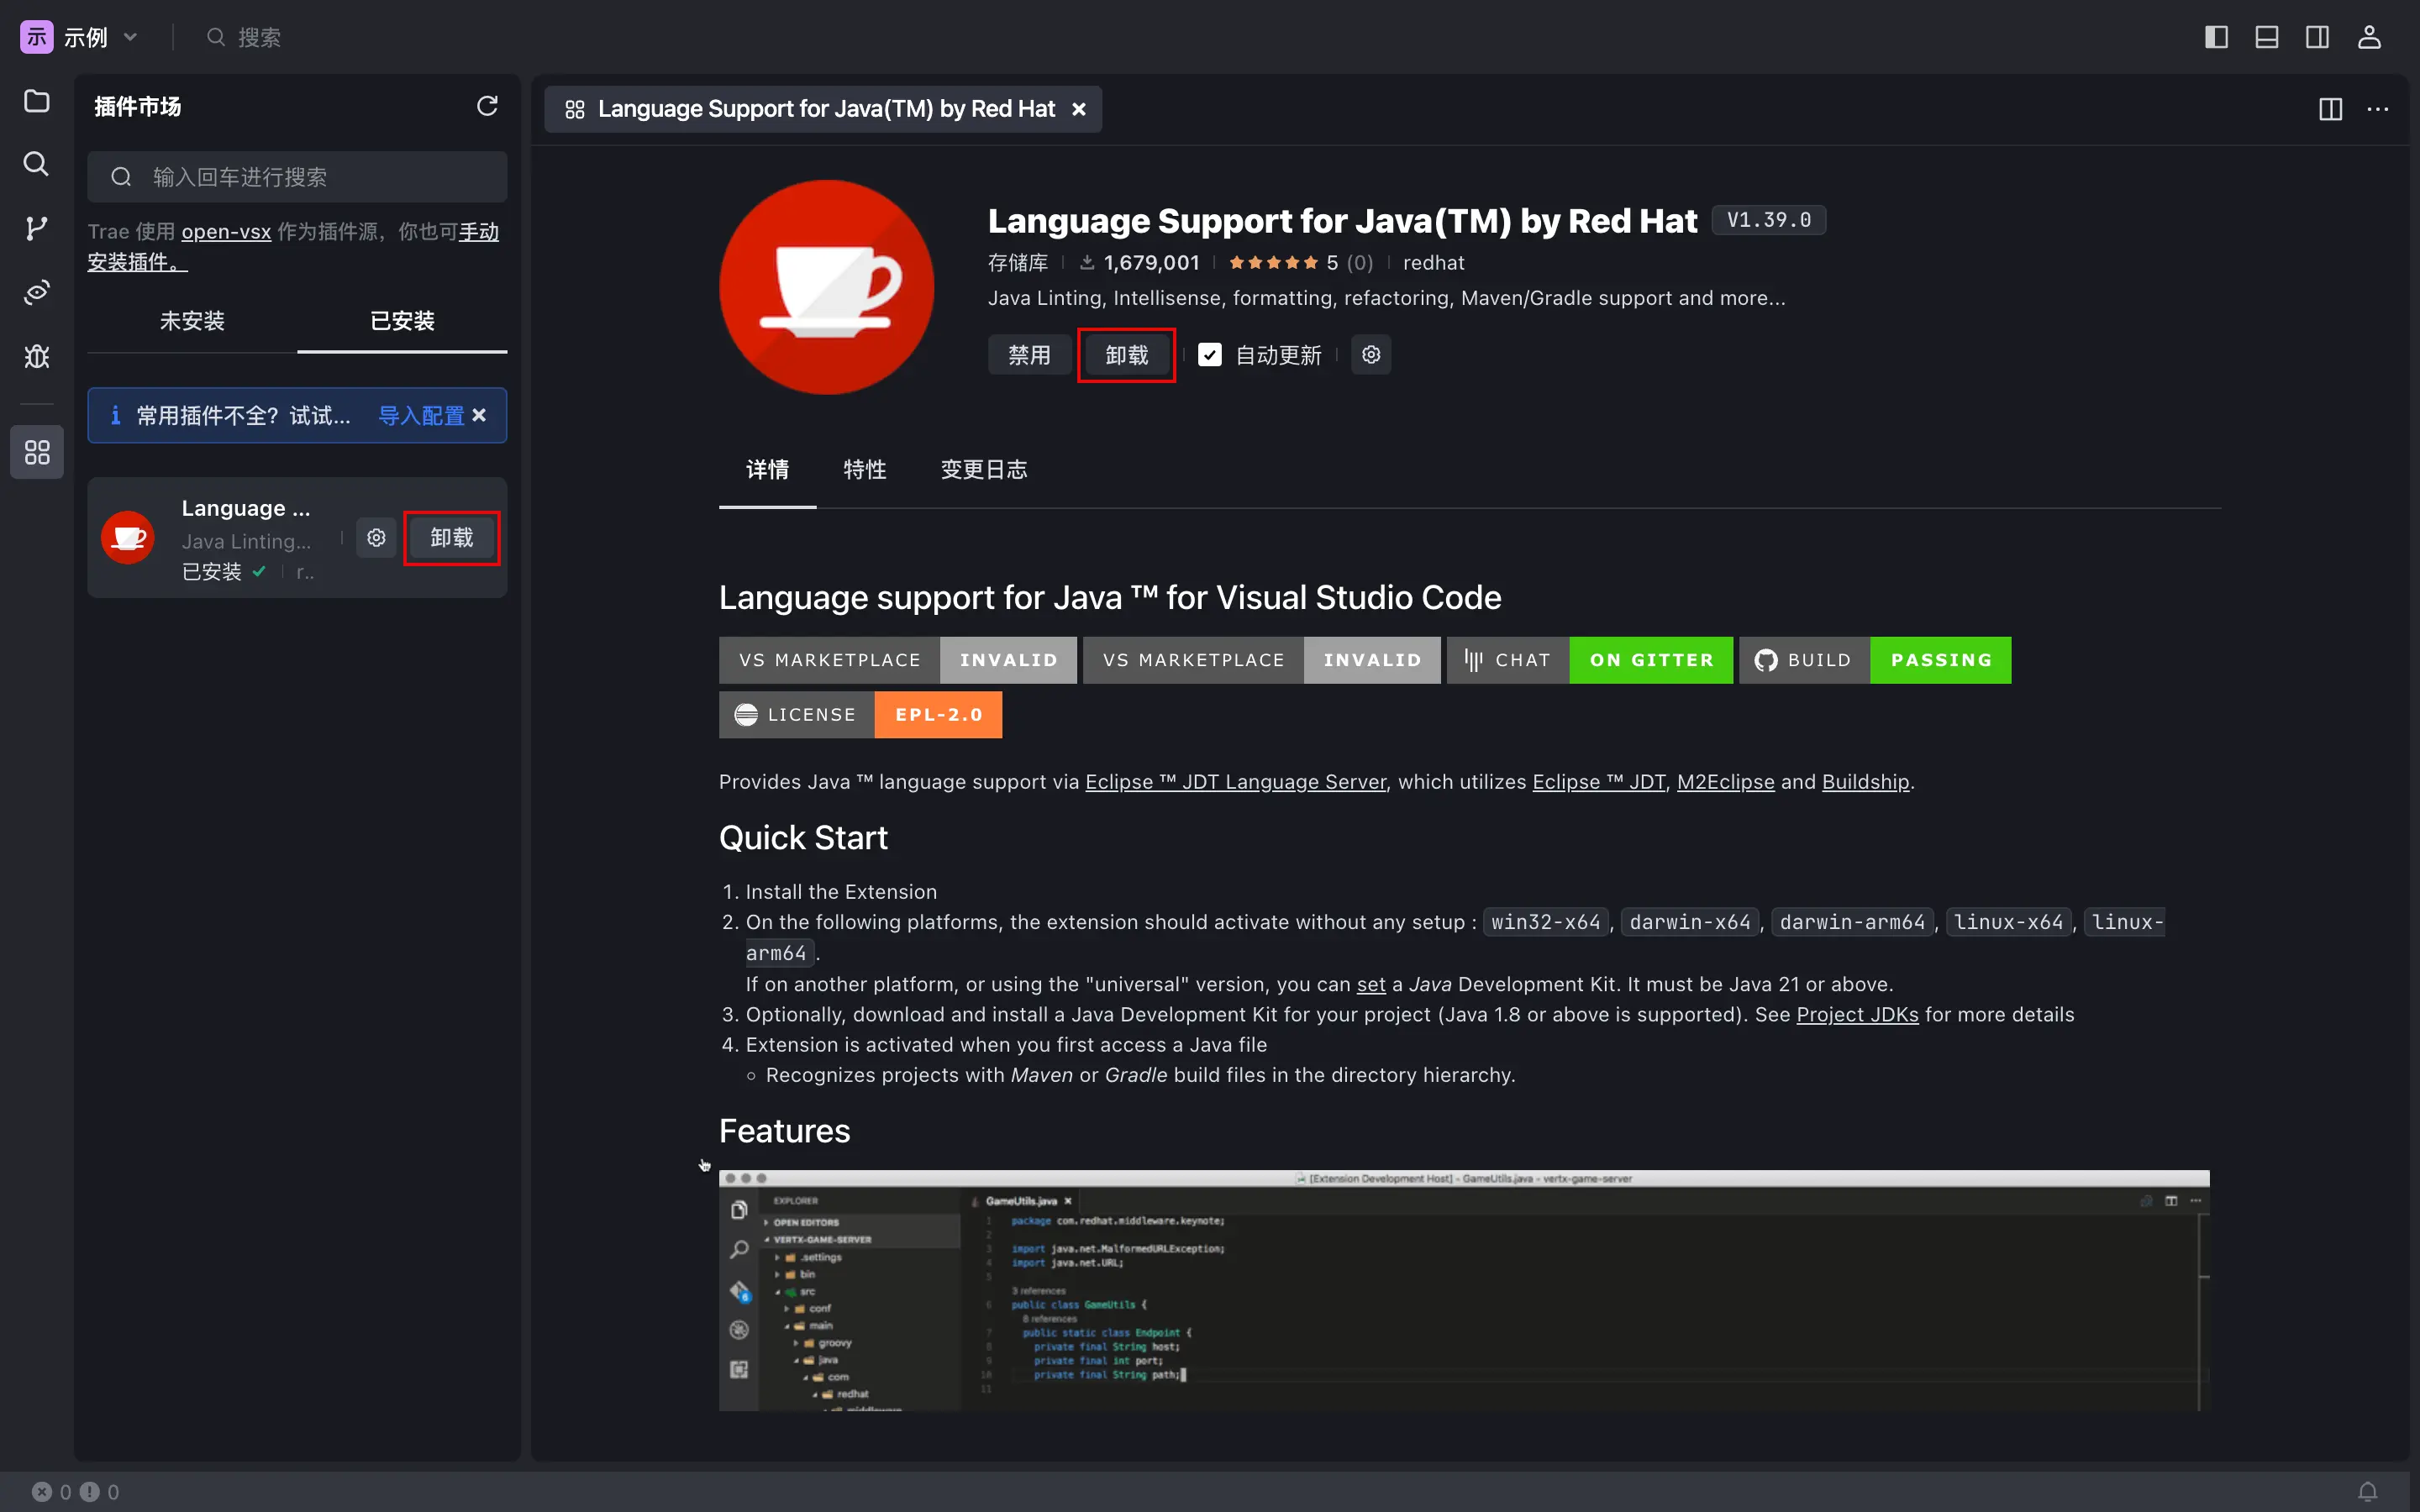
Task: Uninstall Language plugin from the sidebar list
Action: (x=451, y=538)
